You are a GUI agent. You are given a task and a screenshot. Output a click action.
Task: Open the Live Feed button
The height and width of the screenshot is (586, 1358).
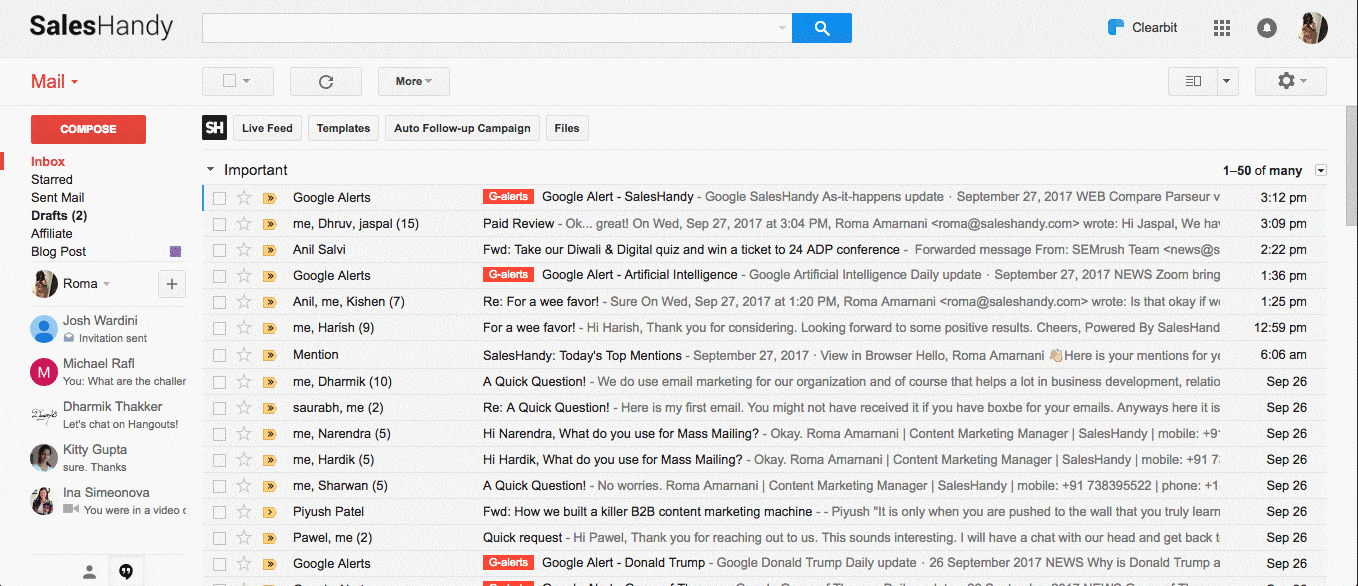tap(267, 128)
